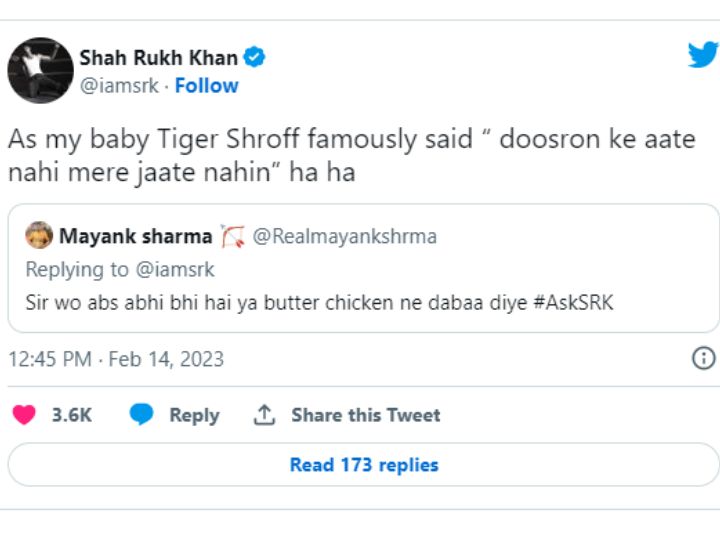Follow the @iamsrk account
The image size is (720, 540).
(x=207, y=86)
